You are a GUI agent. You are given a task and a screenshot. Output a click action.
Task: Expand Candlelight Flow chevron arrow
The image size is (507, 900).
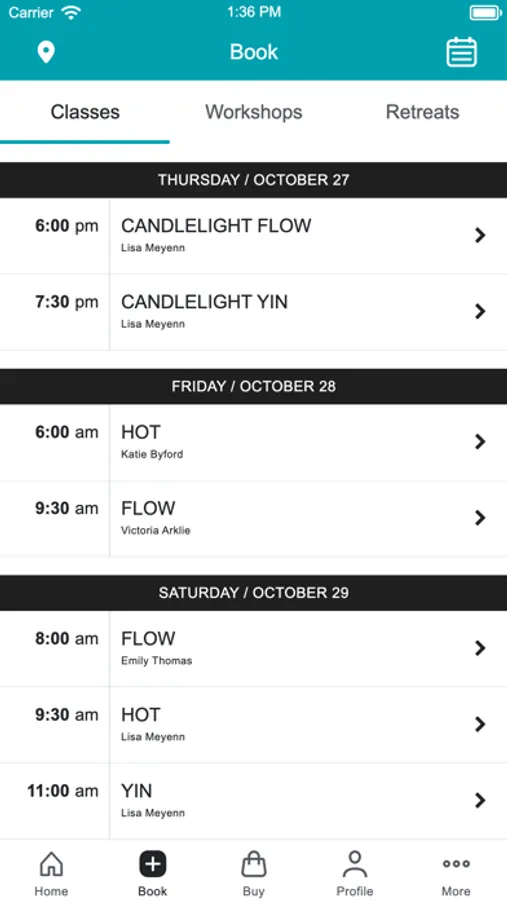(480, 235)
